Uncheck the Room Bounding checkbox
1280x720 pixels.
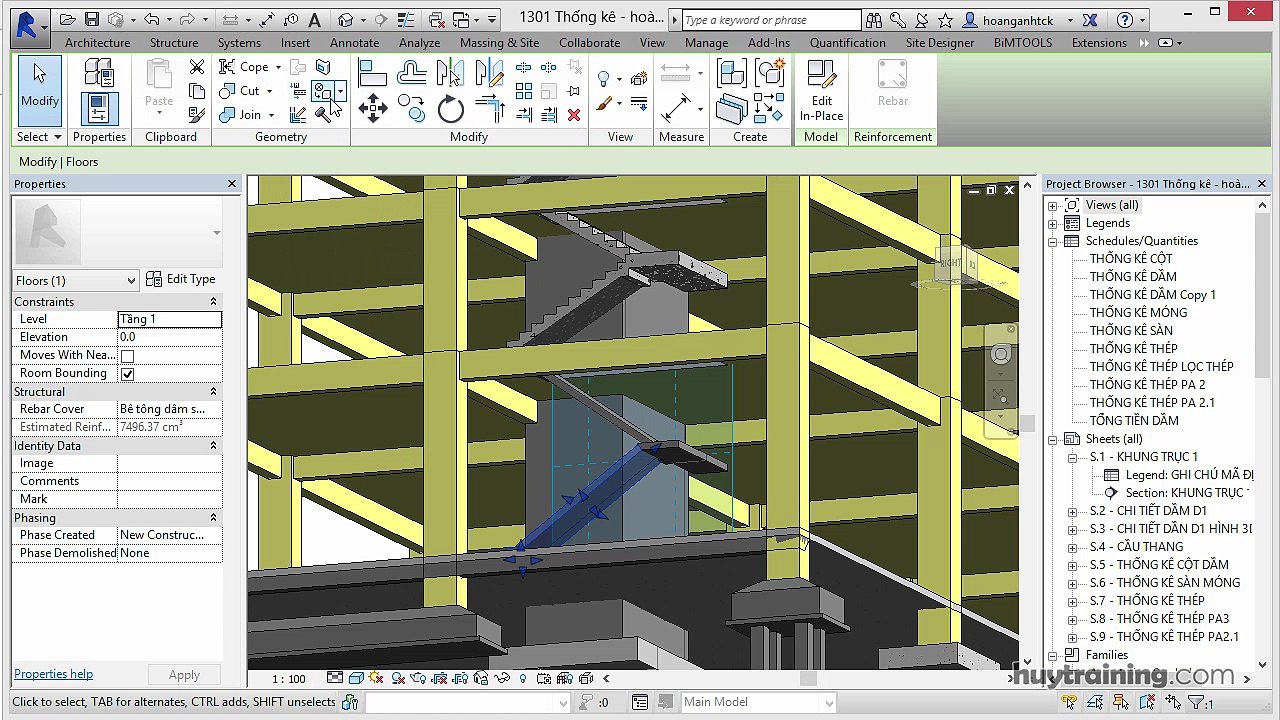[x=127, y=374]
